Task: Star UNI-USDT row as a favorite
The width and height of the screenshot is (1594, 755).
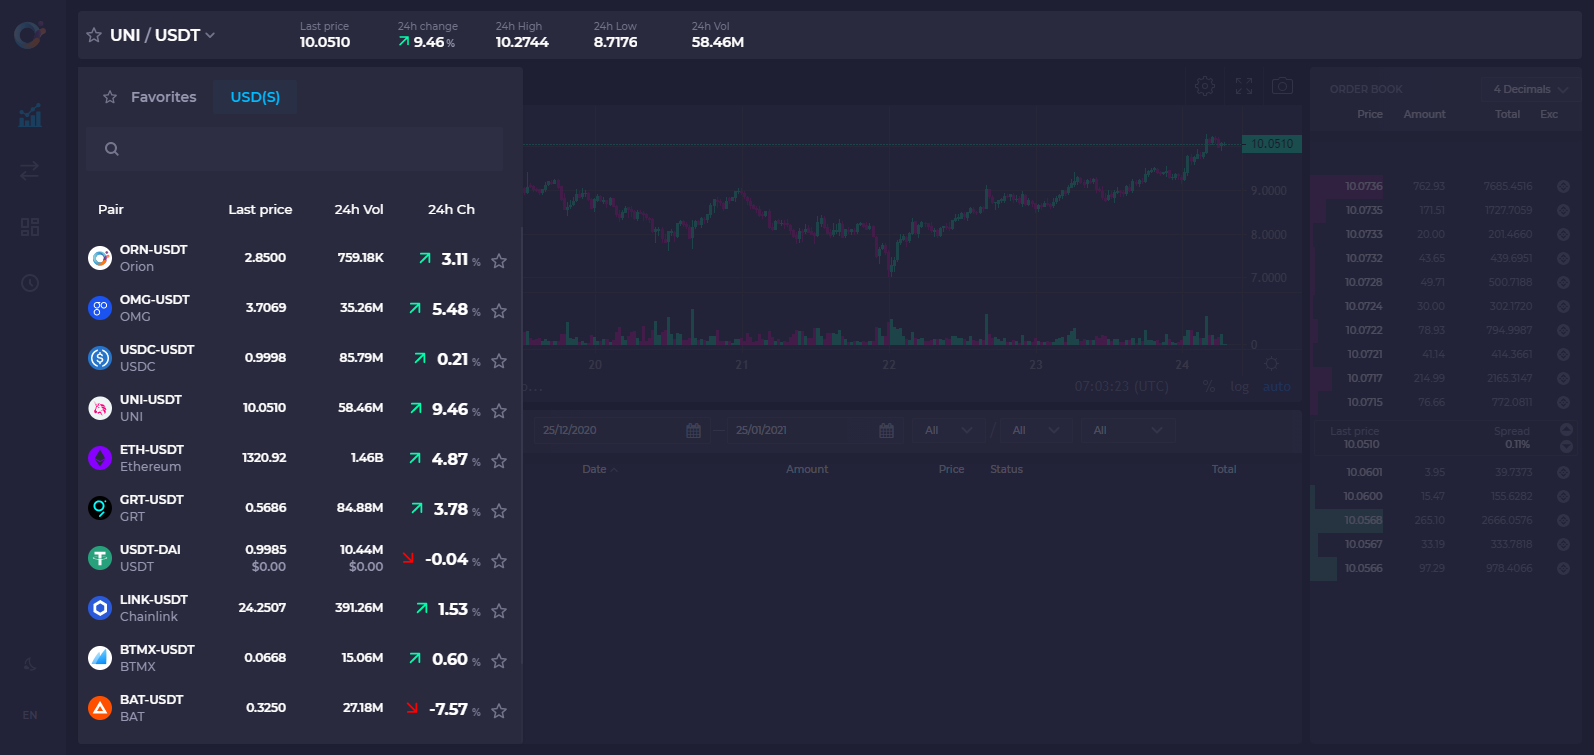Action: [x=499, y=411]
